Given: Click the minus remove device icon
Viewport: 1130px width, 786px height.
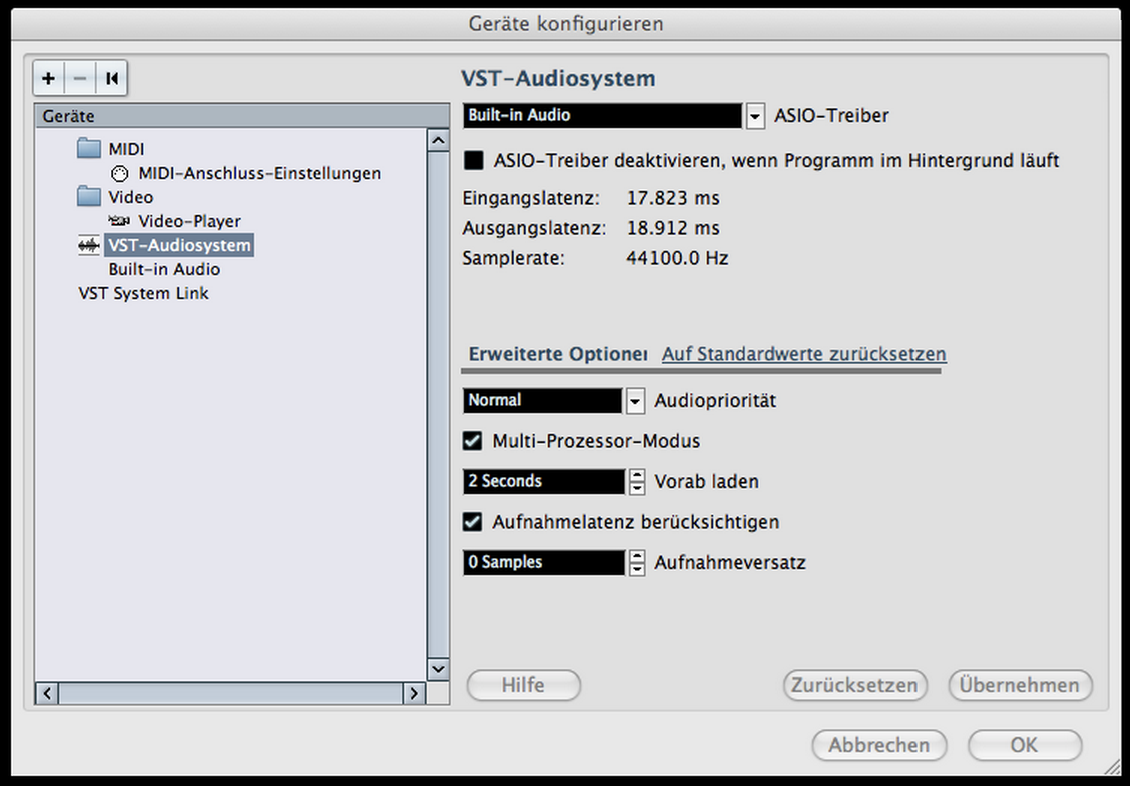Looking at the screenshot, I should [x=80, y=78].
